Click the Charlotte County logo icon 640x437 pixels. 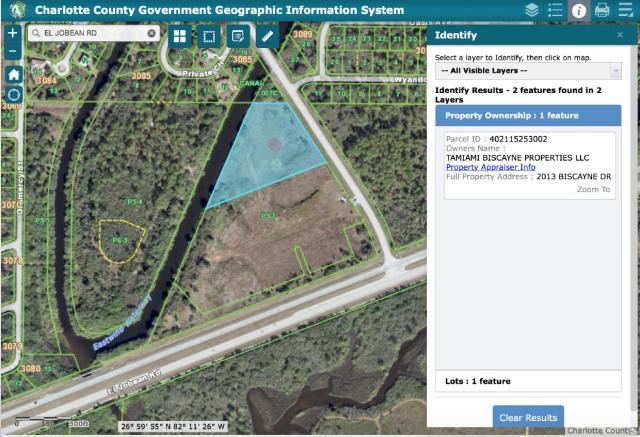coord(17,10)
